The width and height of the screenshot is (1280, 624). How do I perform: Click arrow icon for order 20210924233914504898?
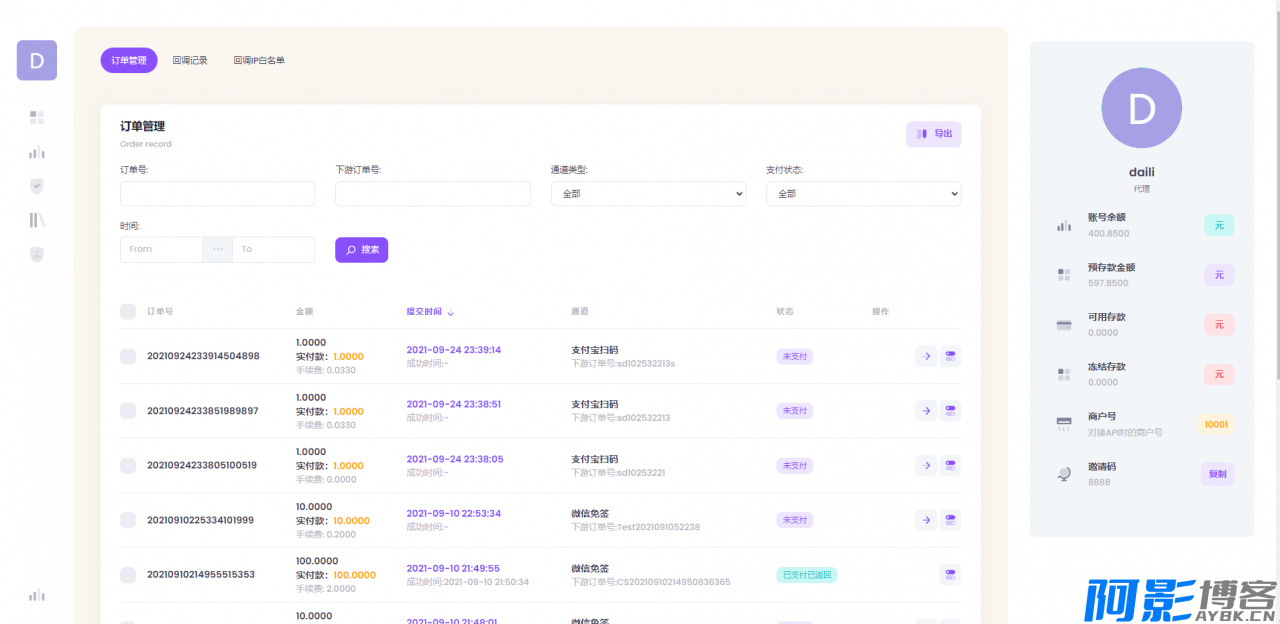click(x=926, y=356)
